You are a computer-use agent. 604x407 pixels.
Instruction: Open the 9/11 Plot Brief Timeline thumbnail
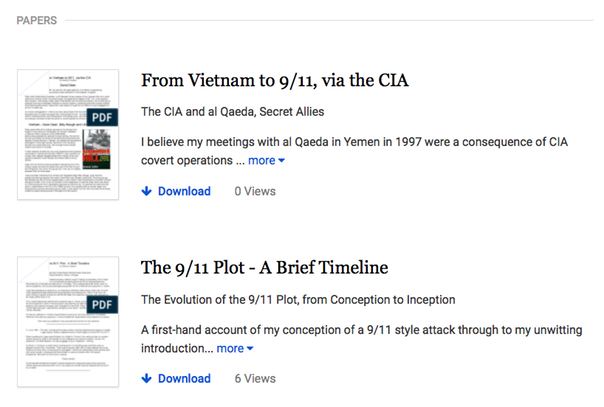tap(68, 322)
